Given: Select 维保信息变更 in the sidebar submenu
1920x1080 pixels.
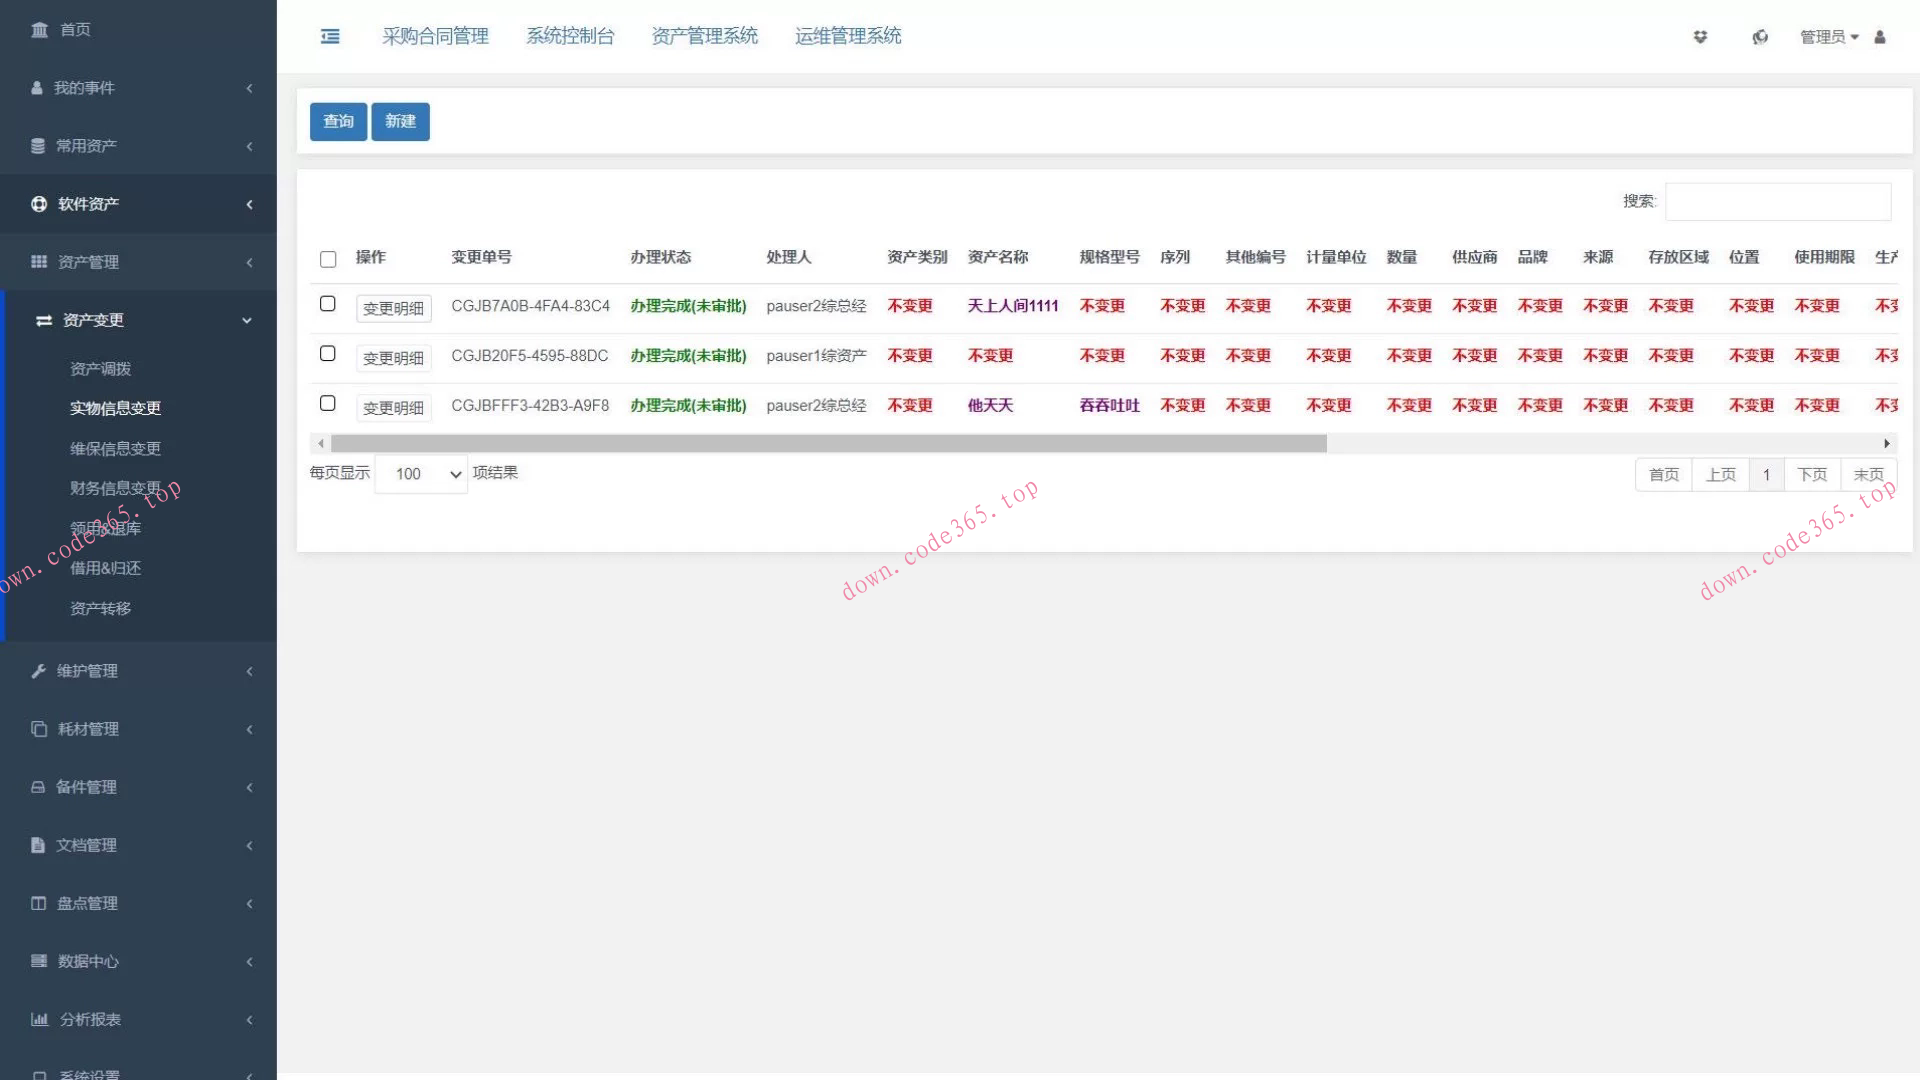Looking at the screenshot, I should pyautogui.click(x=115, y=449).
